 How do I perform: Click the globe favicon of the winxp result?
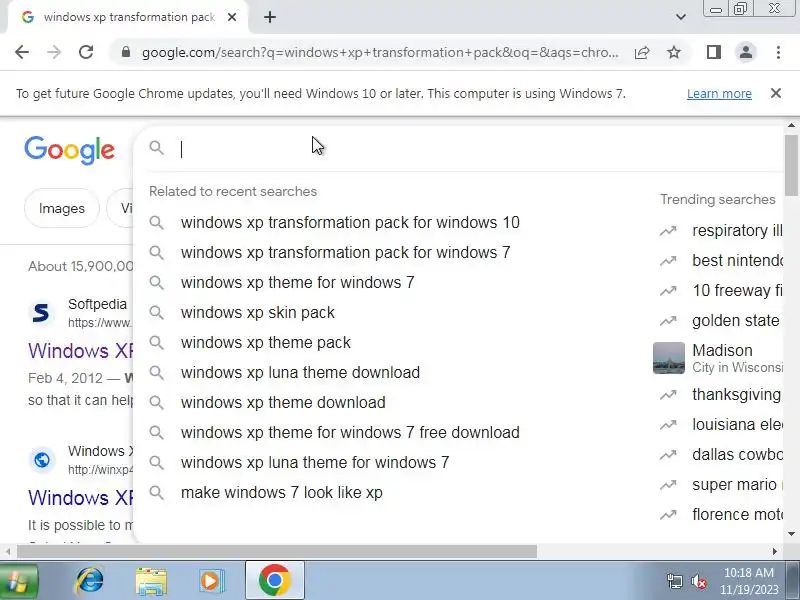pyautogui.click(x=41, y=460)
